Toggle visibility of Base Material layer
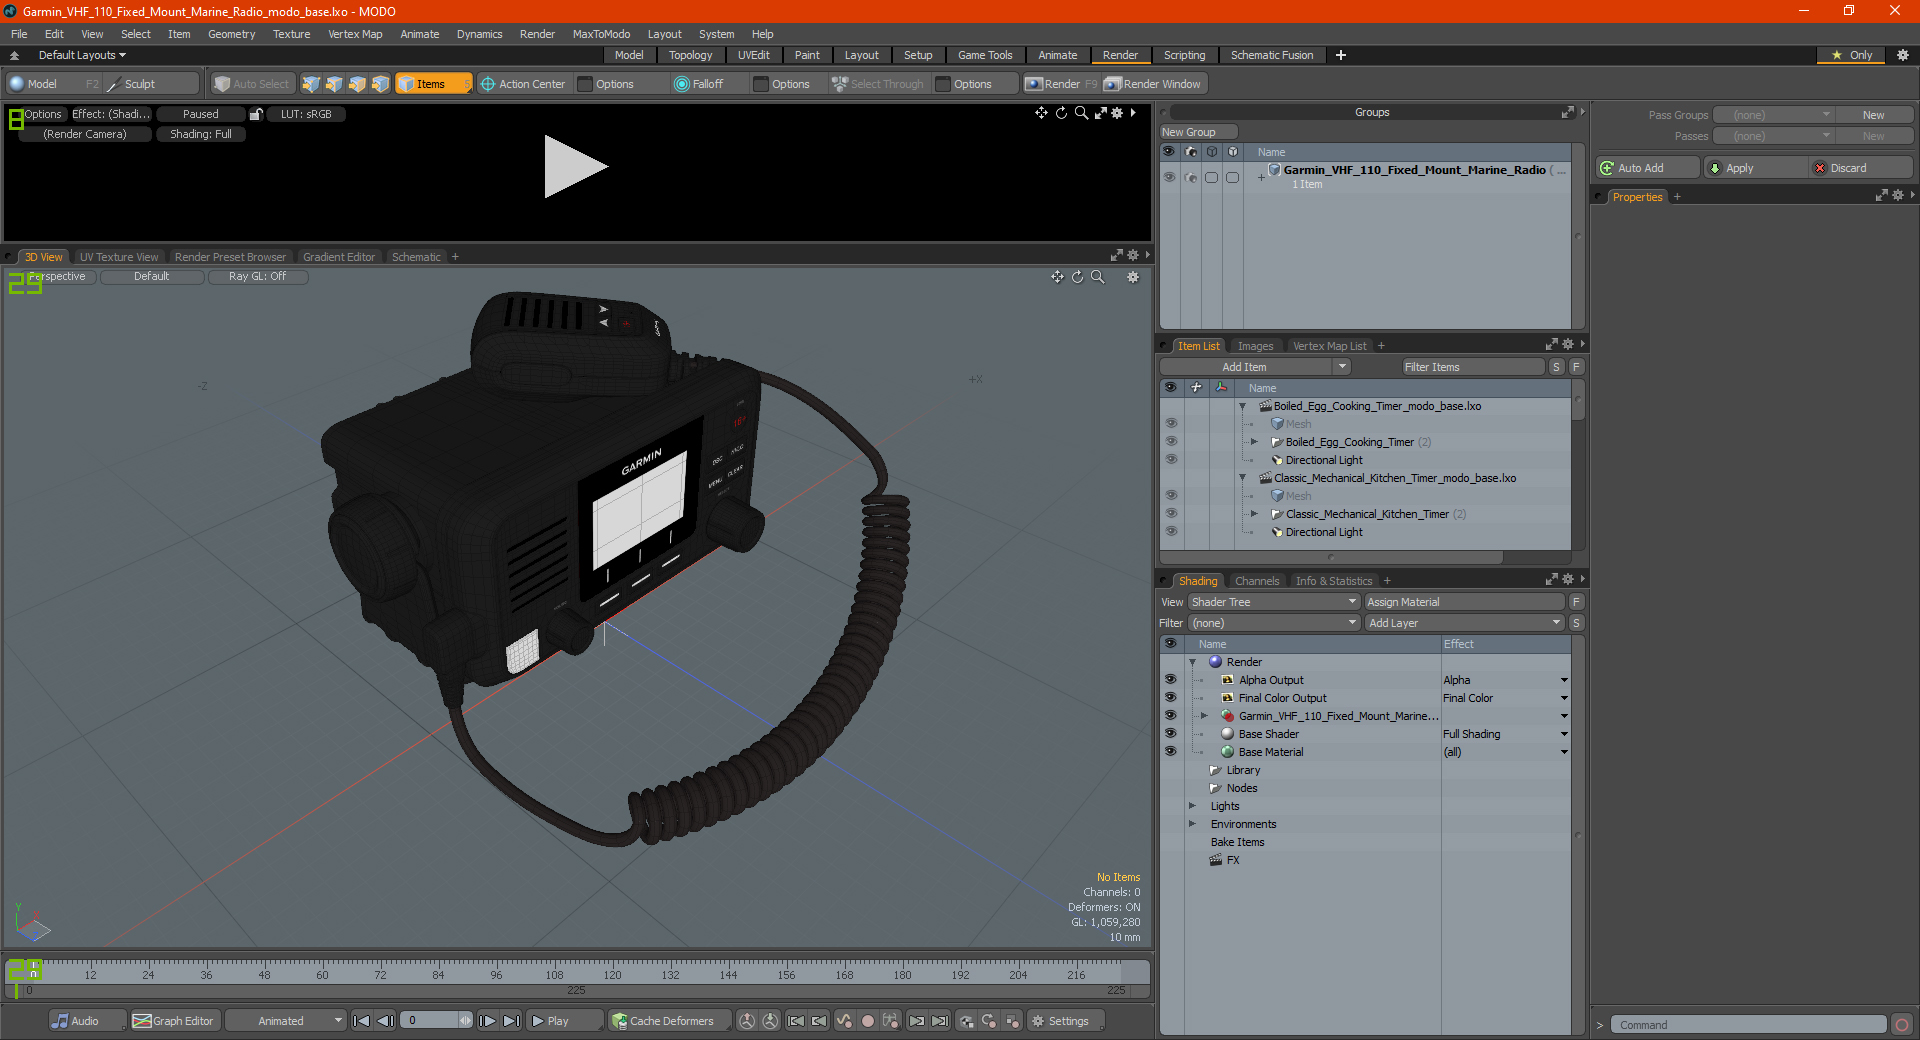This screenshot has width=1920, height=1040. (x=1170, y=752)
